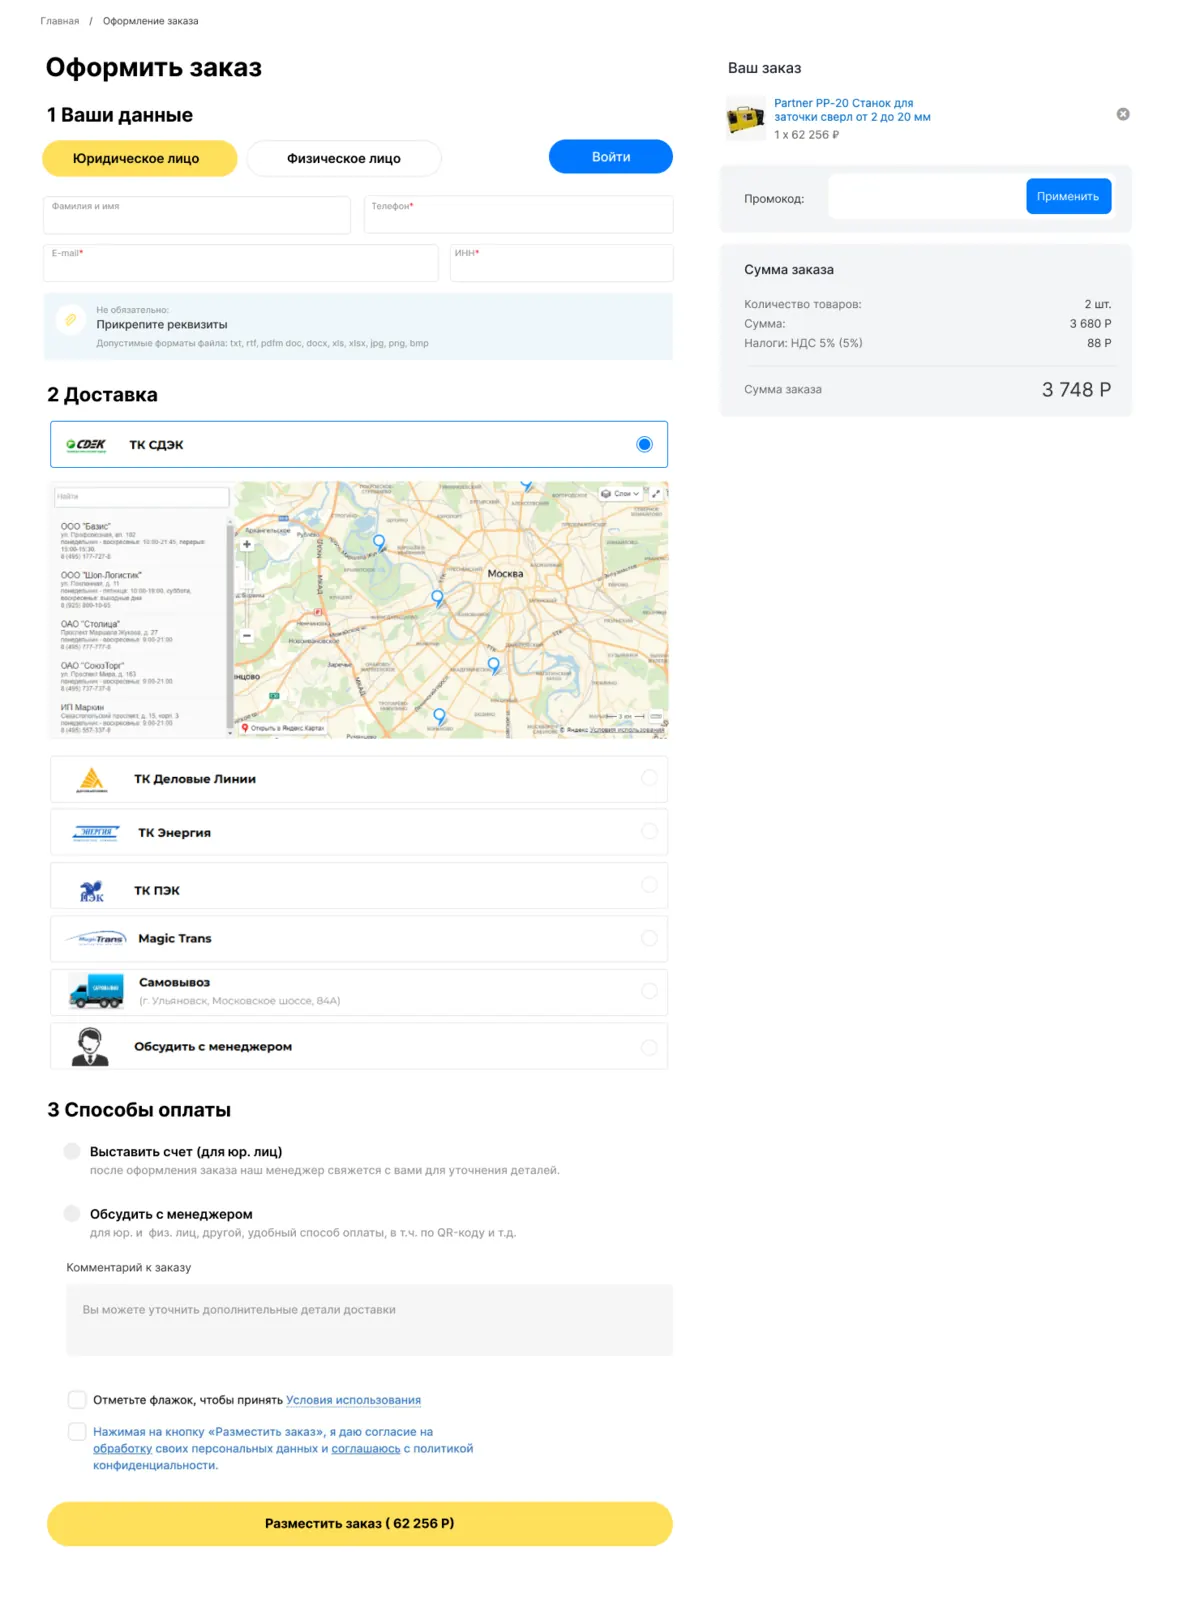Viewport: 1200px width, 1616px height.
Task: Submit with Разместить заказ button
Action: [x=360, y=1524]
